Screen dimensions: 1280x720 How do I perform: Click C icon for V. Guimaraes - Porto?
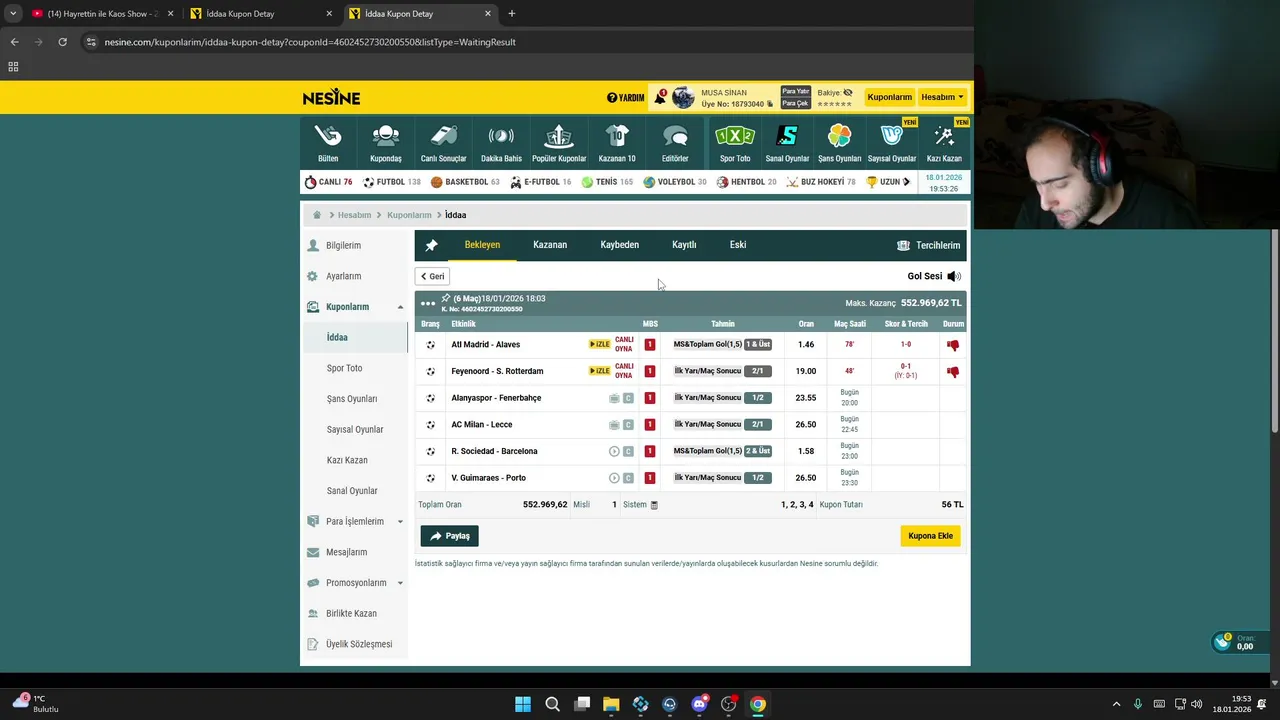(628, 478)
